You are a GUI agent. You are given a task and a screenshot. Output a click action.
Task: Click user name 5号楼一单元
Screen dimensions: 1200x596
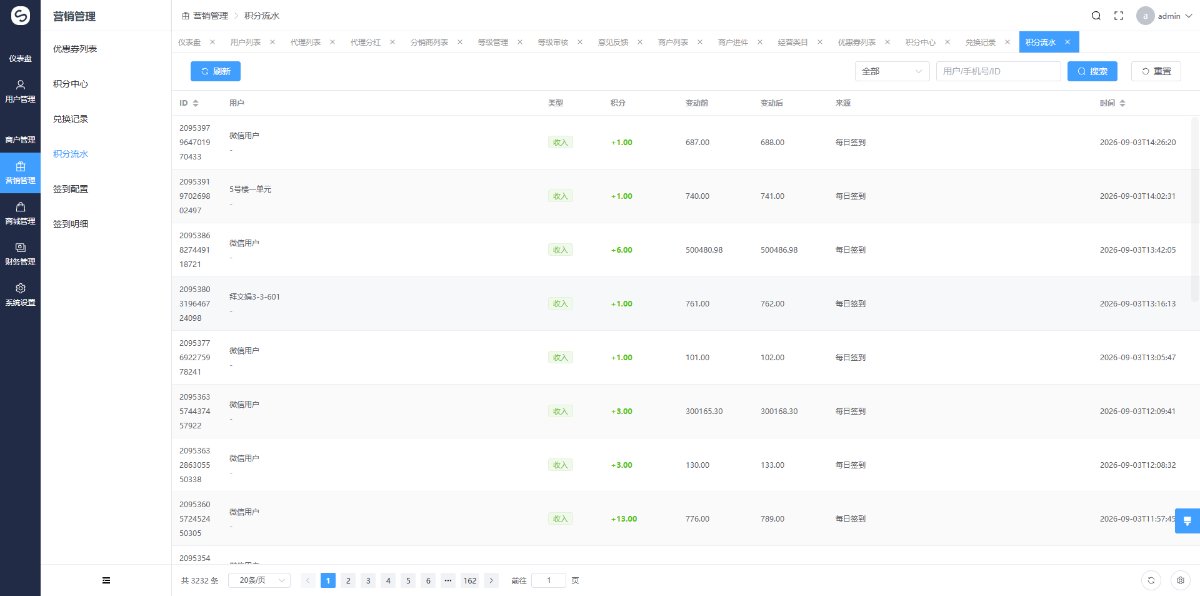[249, 189]
